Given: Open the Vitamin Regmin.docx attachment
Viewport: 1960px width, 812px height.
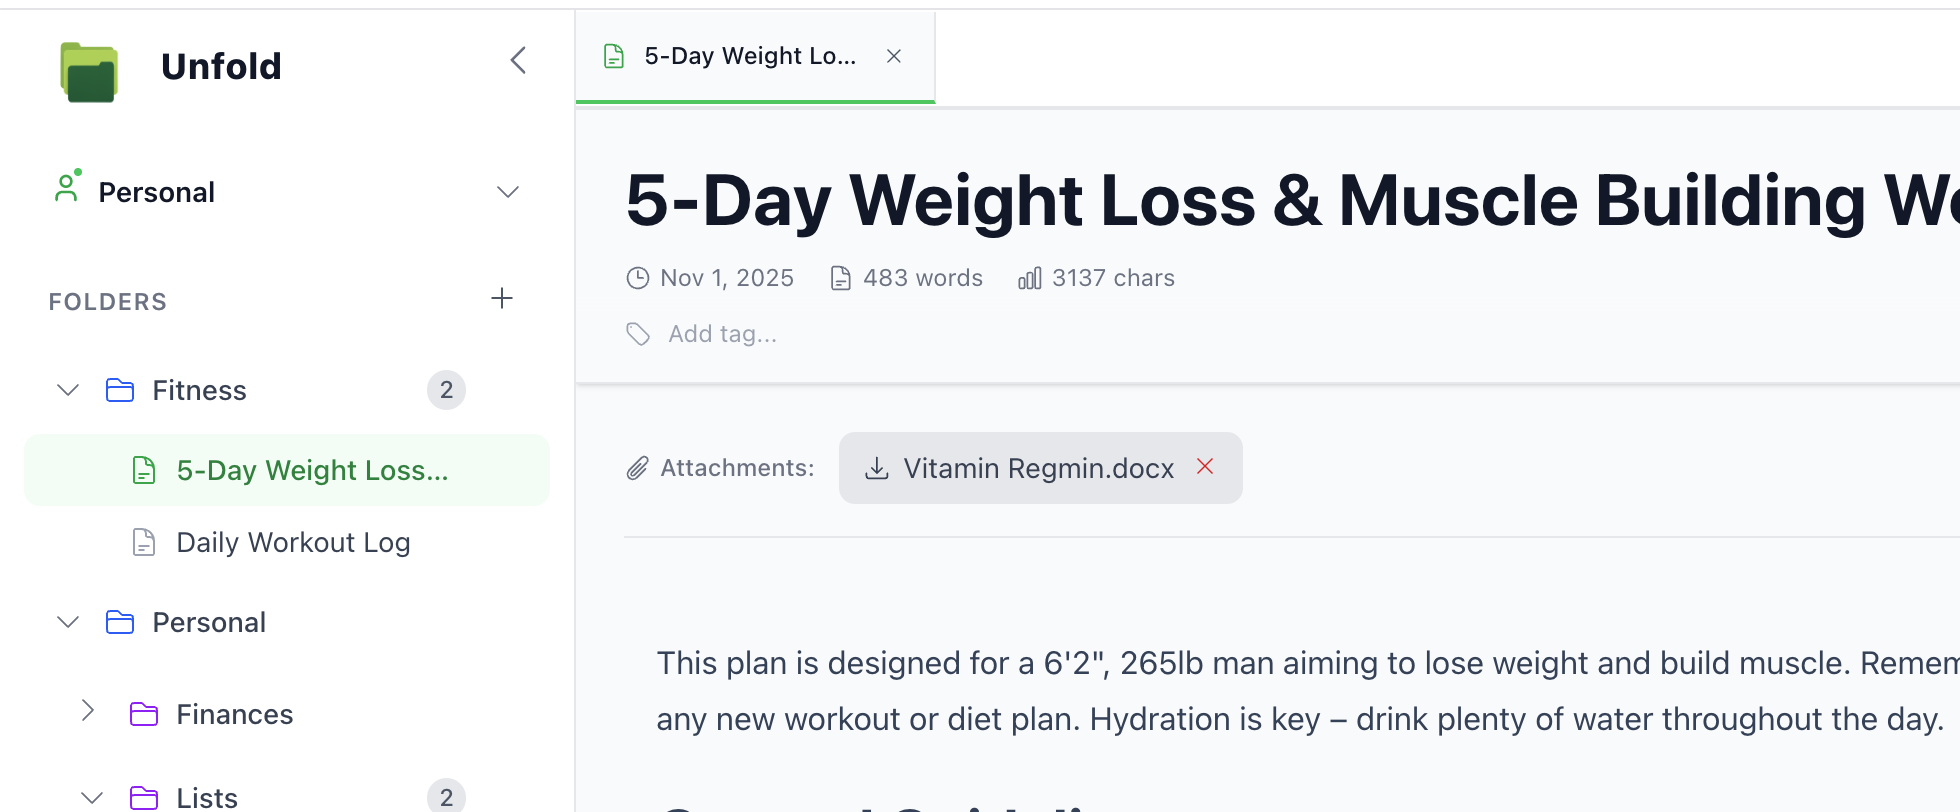Looking at the screenshot, I should pos(1038,468).
